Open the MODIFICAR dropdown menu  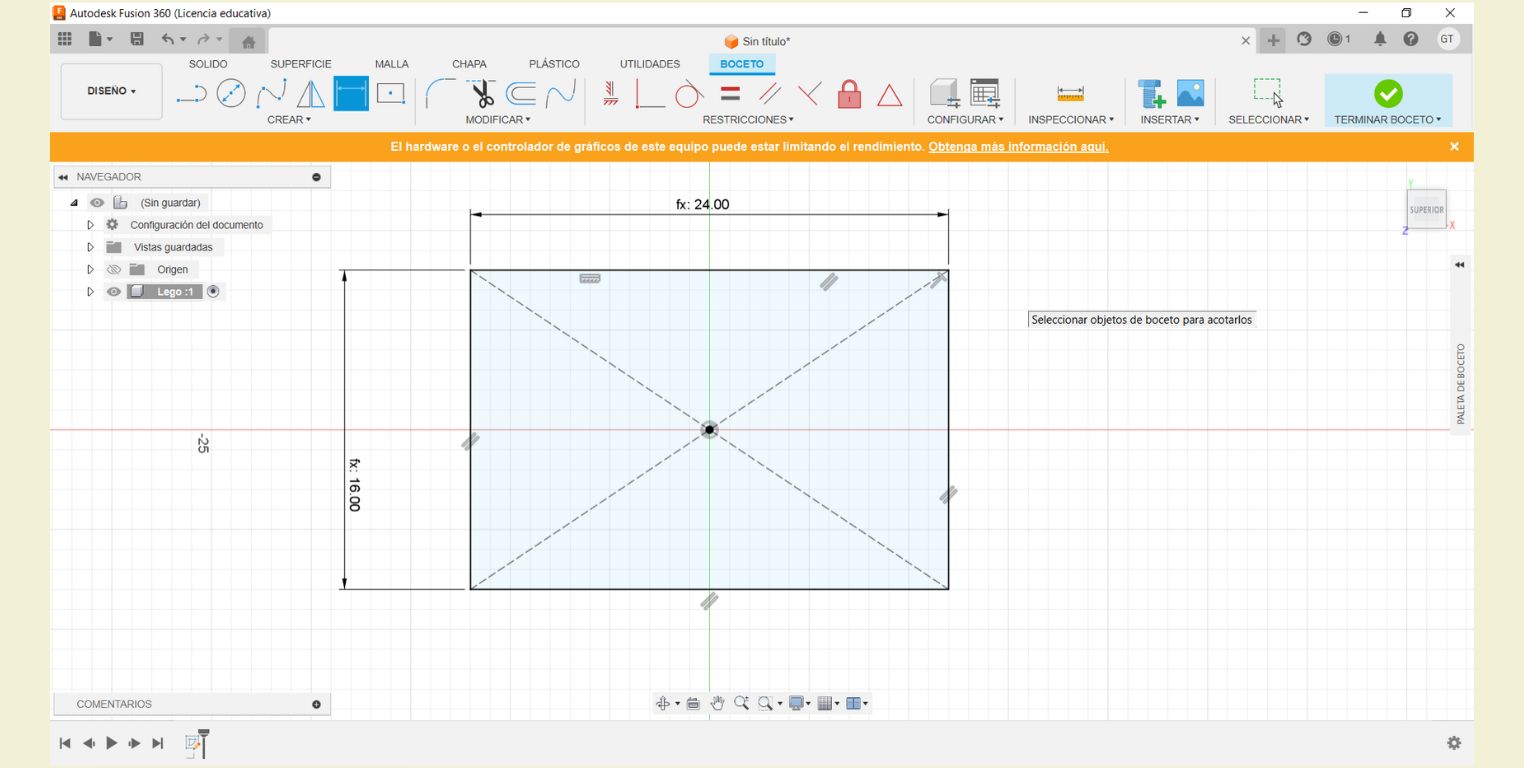498,120
